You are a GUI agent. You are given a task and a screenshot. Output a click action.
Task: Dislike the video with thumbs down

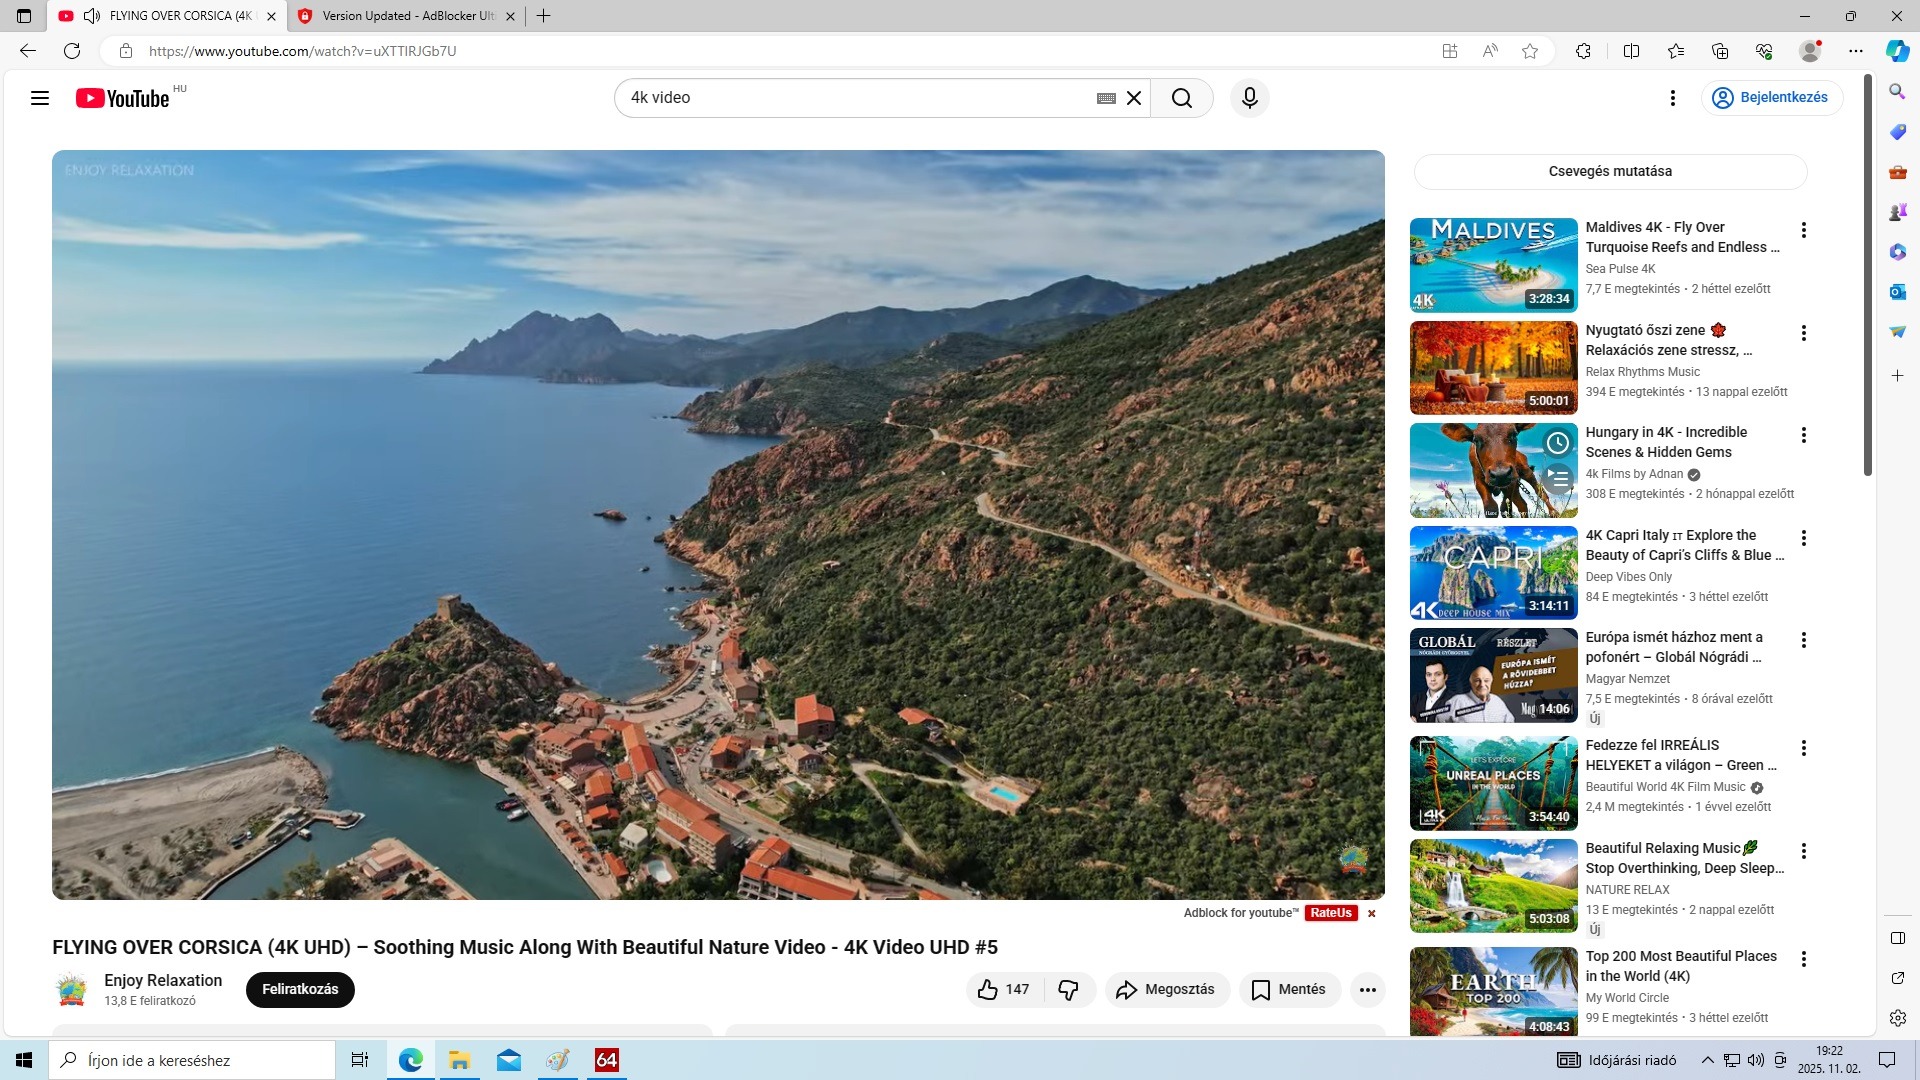[1068, 989]
